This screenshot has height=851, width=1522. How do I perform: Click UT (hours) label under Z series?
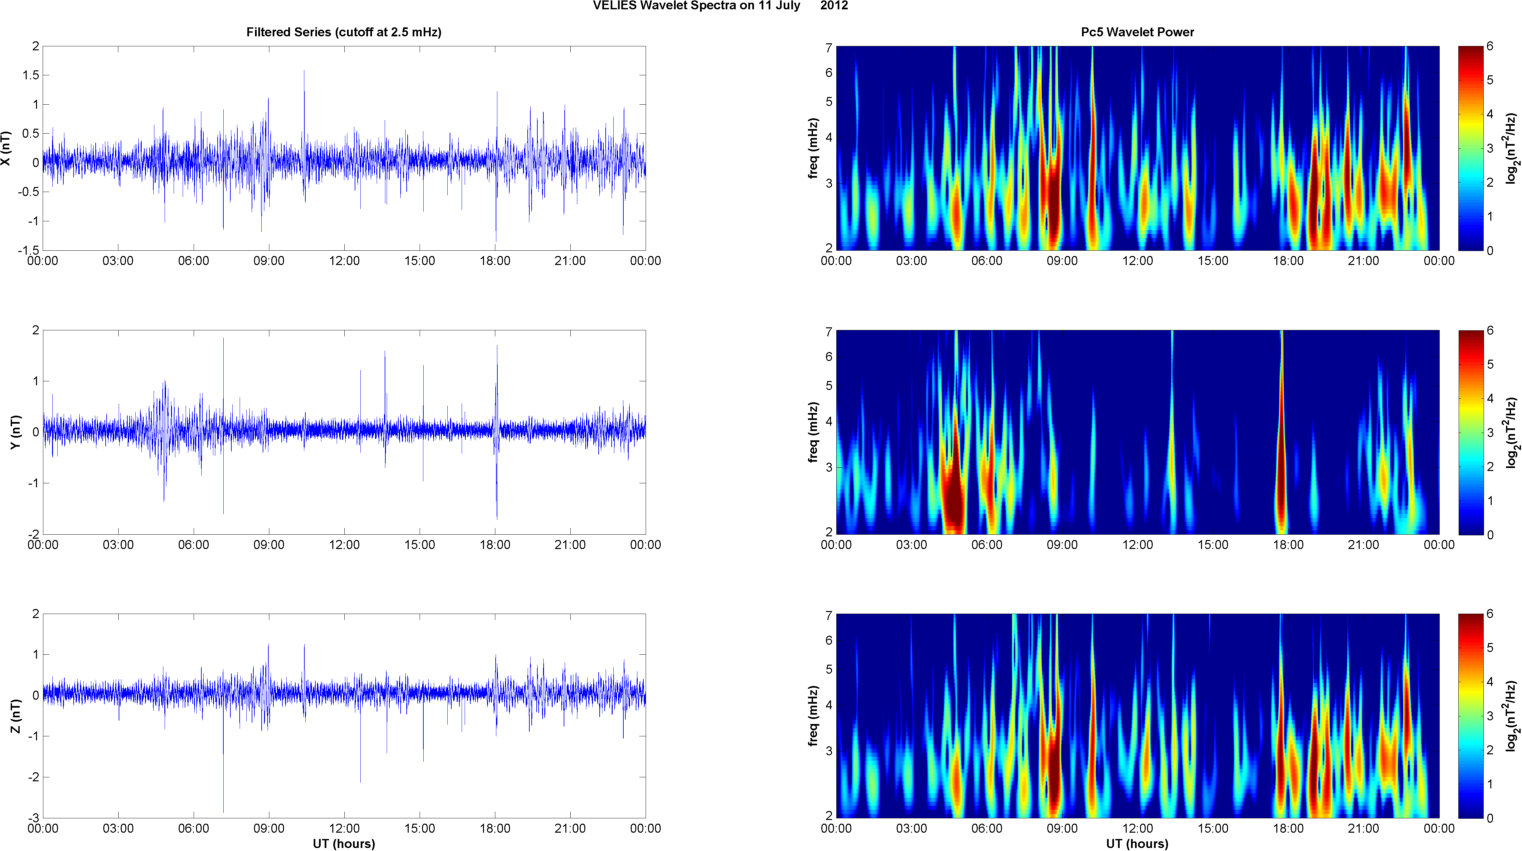pyautogui.click(x=344, y=844)
